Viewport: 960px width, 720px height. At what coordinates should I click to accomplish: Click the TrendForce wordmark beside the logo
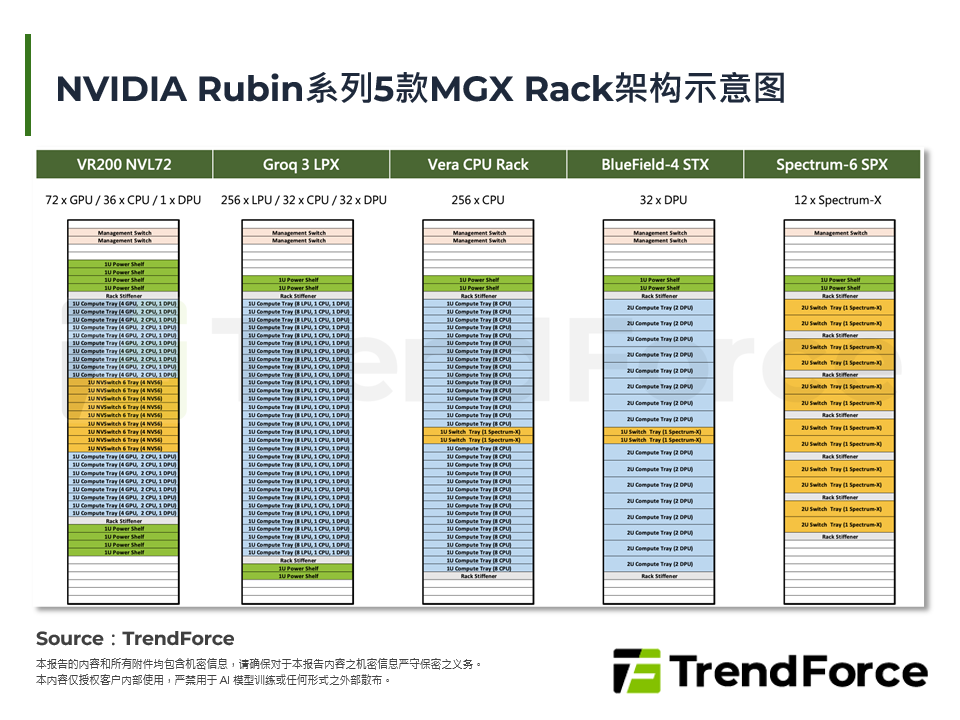point(798,672)
